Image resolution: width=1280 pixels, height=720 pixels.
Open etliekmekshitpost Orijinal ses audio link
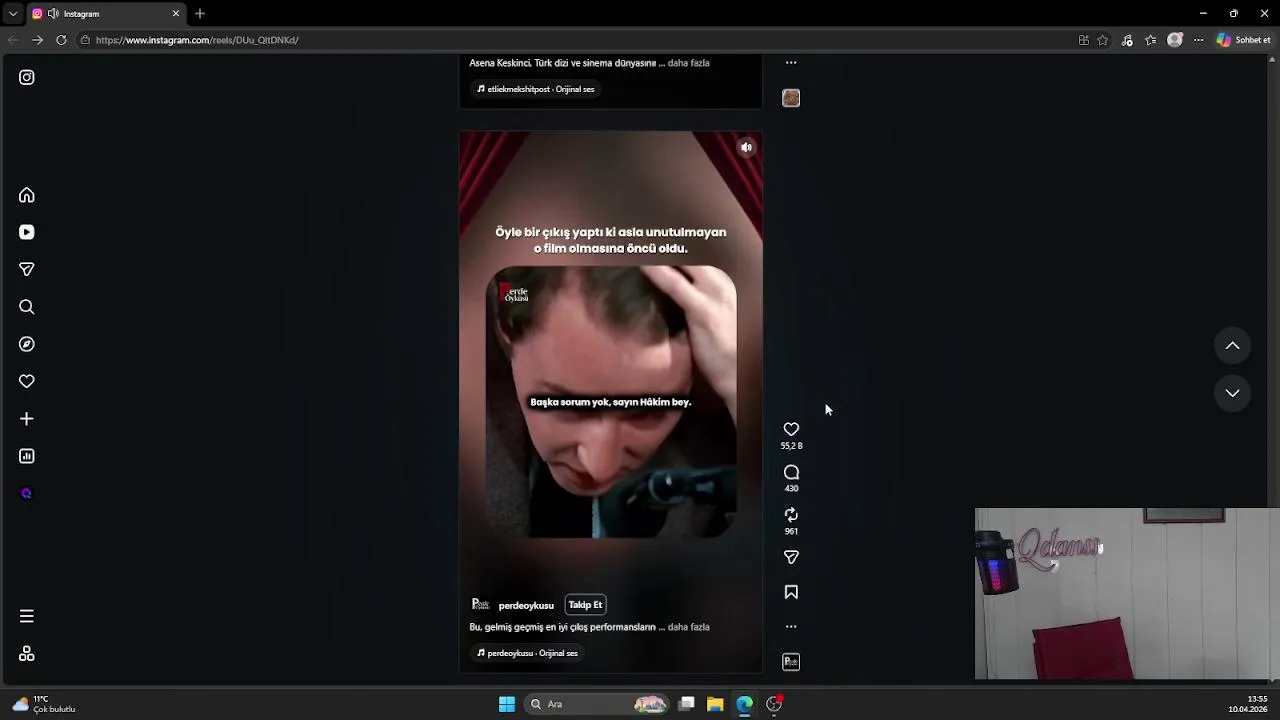point(535,89)
